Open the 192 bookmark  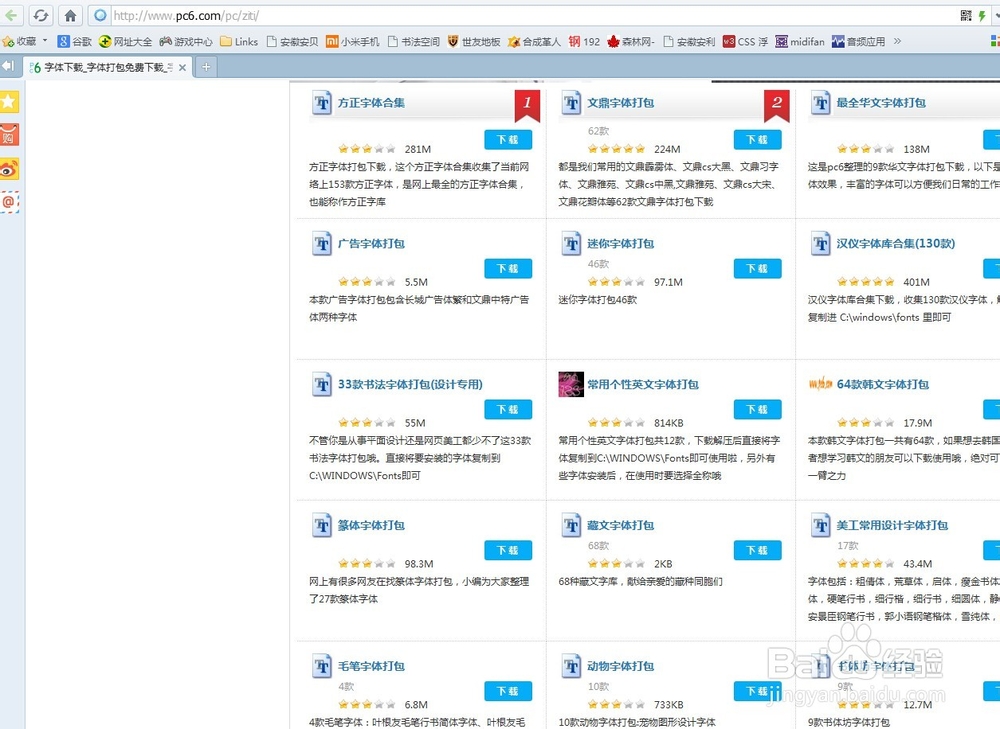(584, 41)
